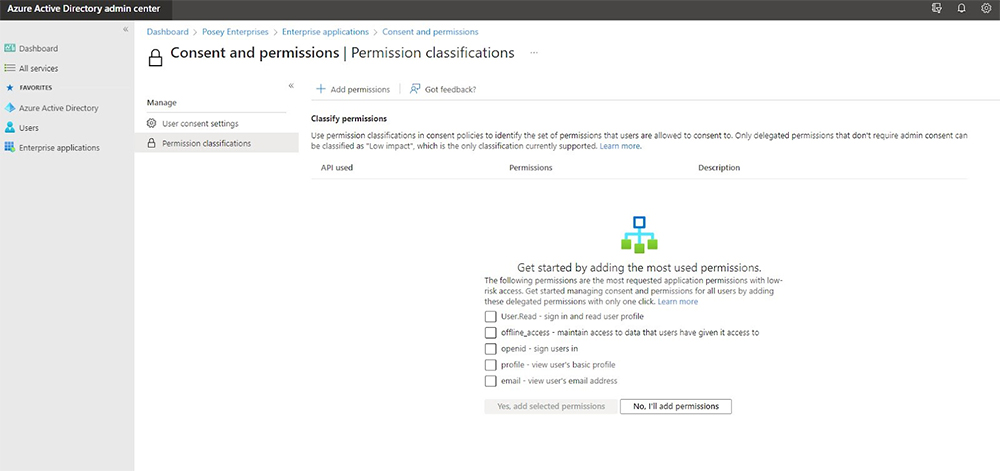Open the more options ellipsis beside title
1000x471 pixels.
point(534,53)
